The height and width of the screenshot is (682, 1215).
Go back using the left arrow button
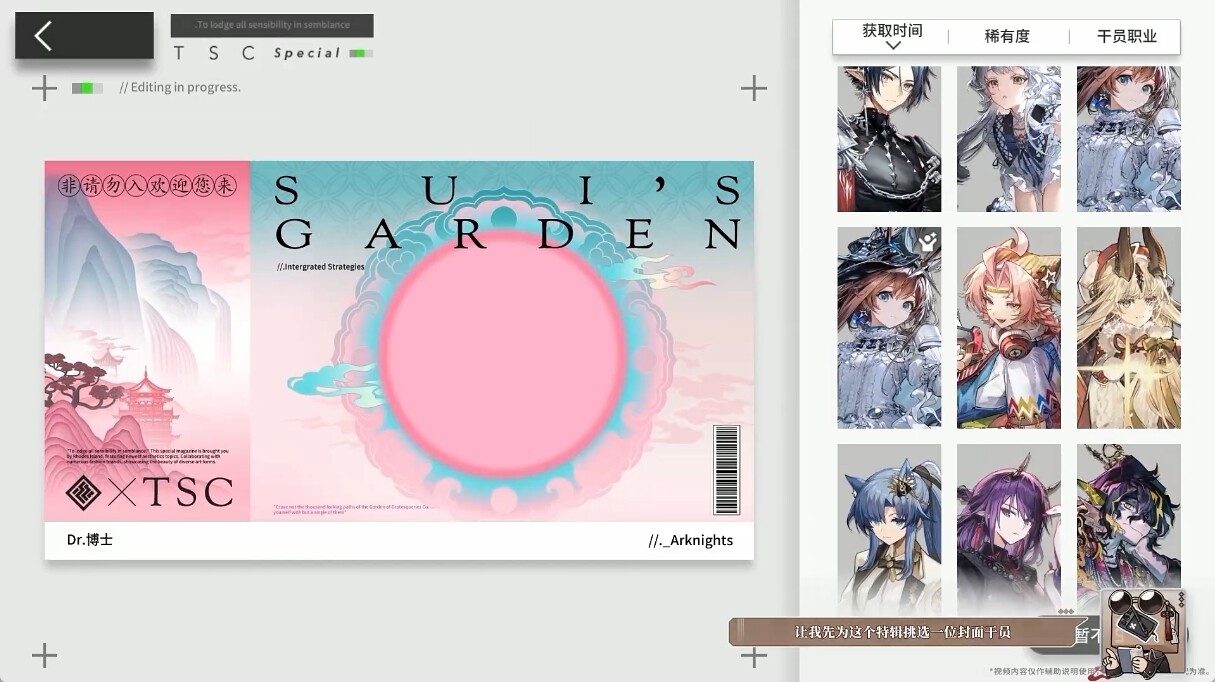tap(84, 36)
